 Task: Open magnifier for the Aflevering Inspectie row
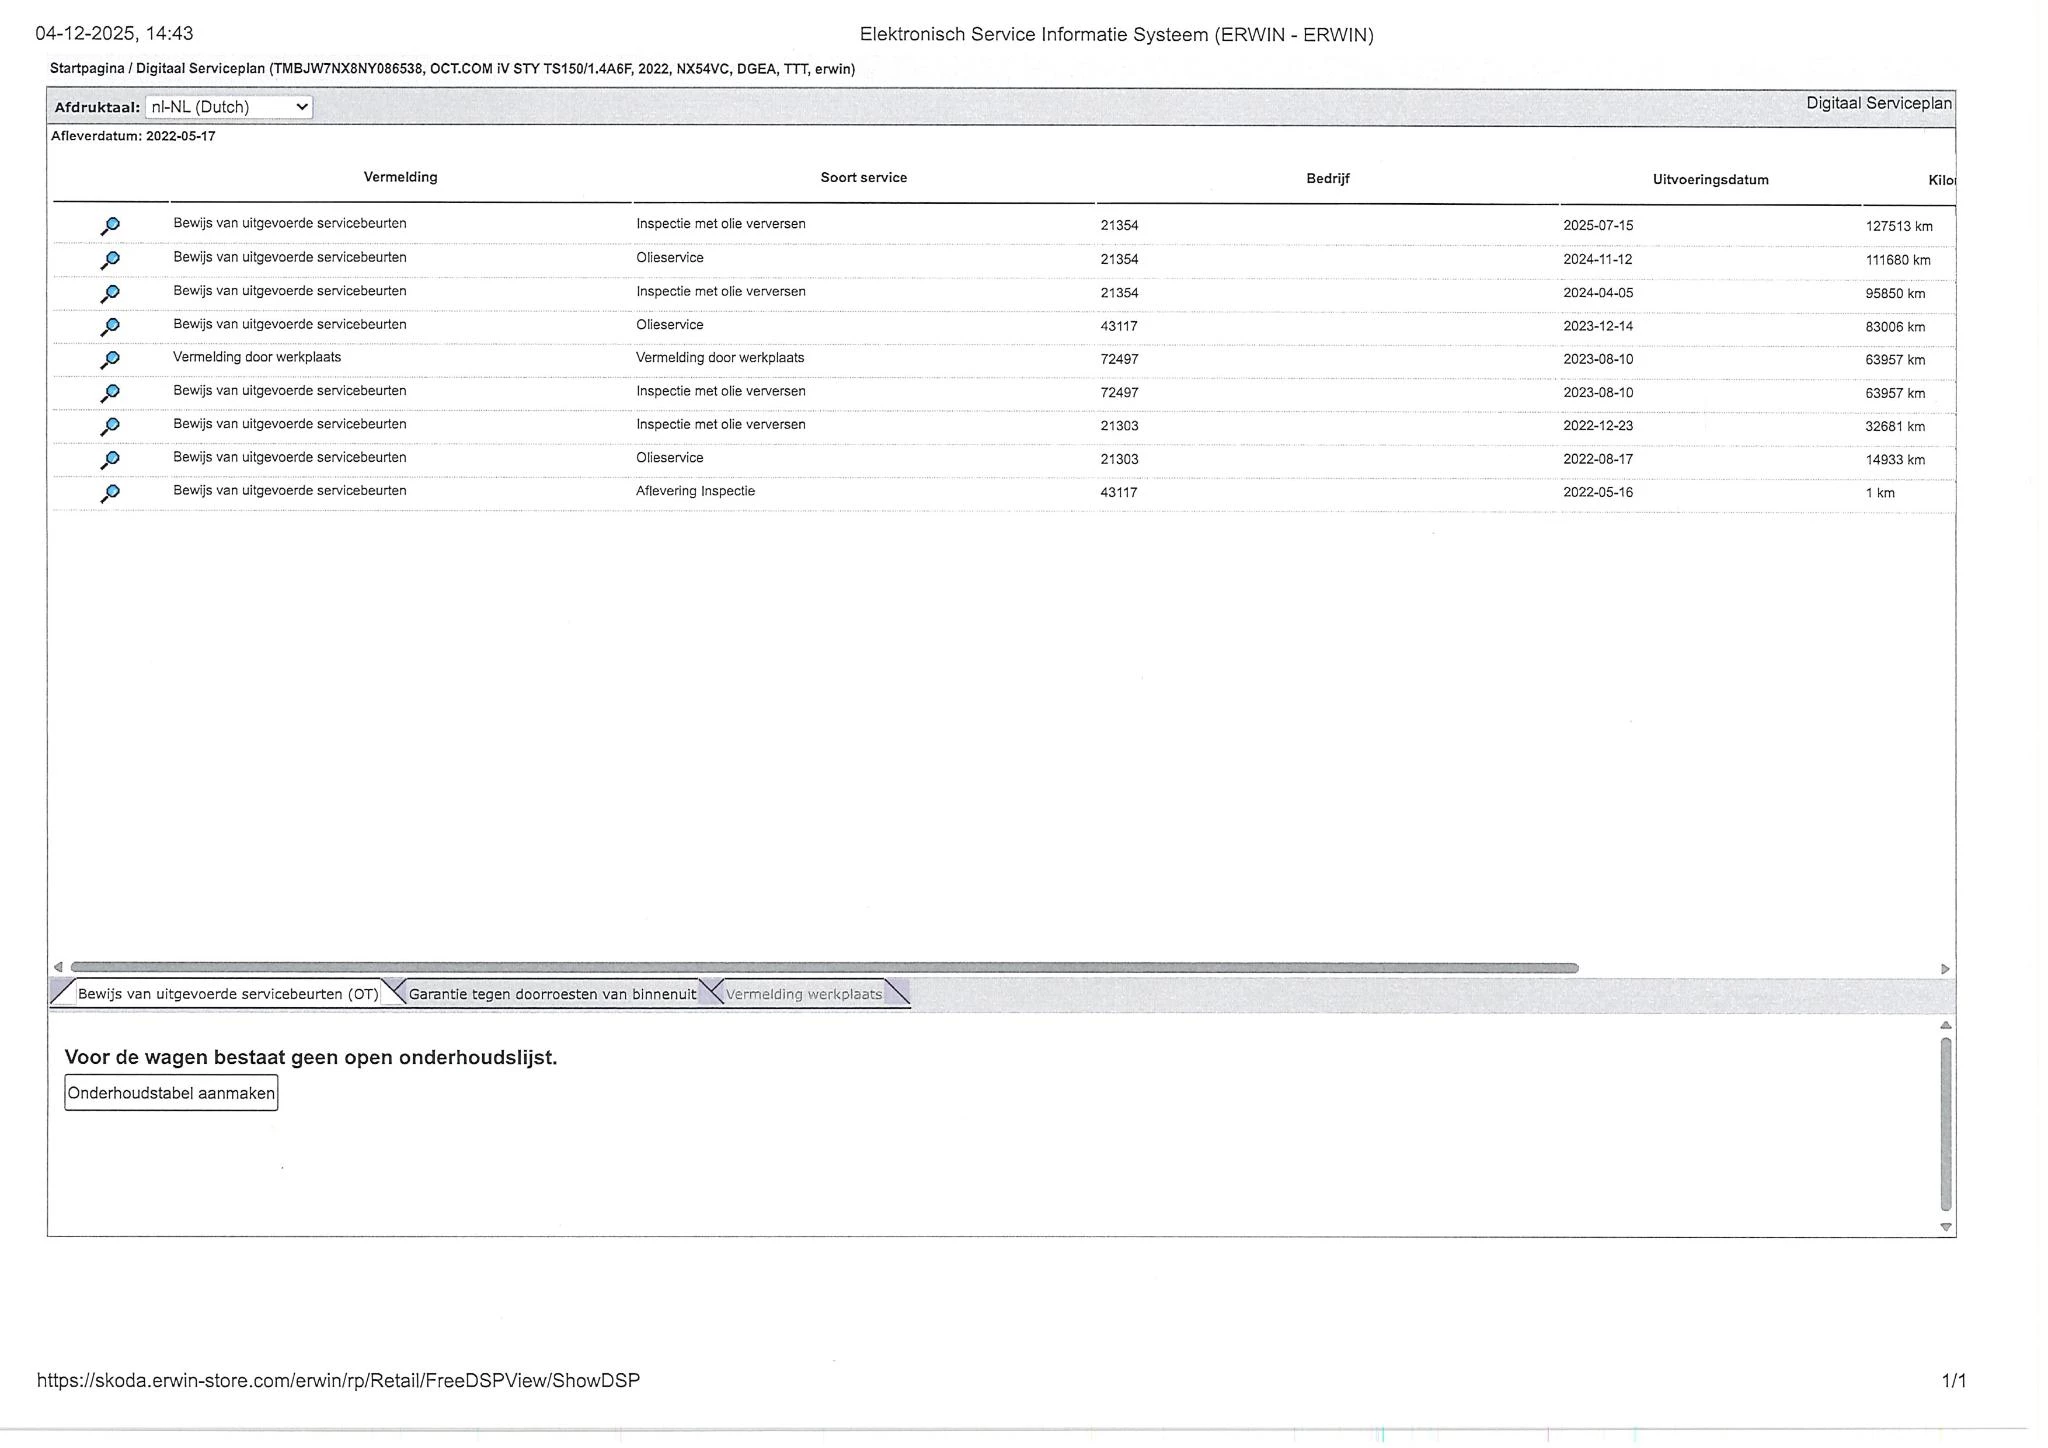click(x=110, y=493)
